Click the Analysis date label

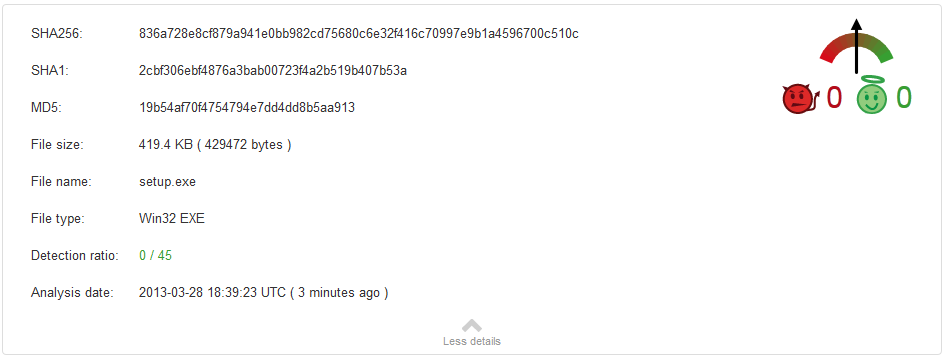pos(72,293)
